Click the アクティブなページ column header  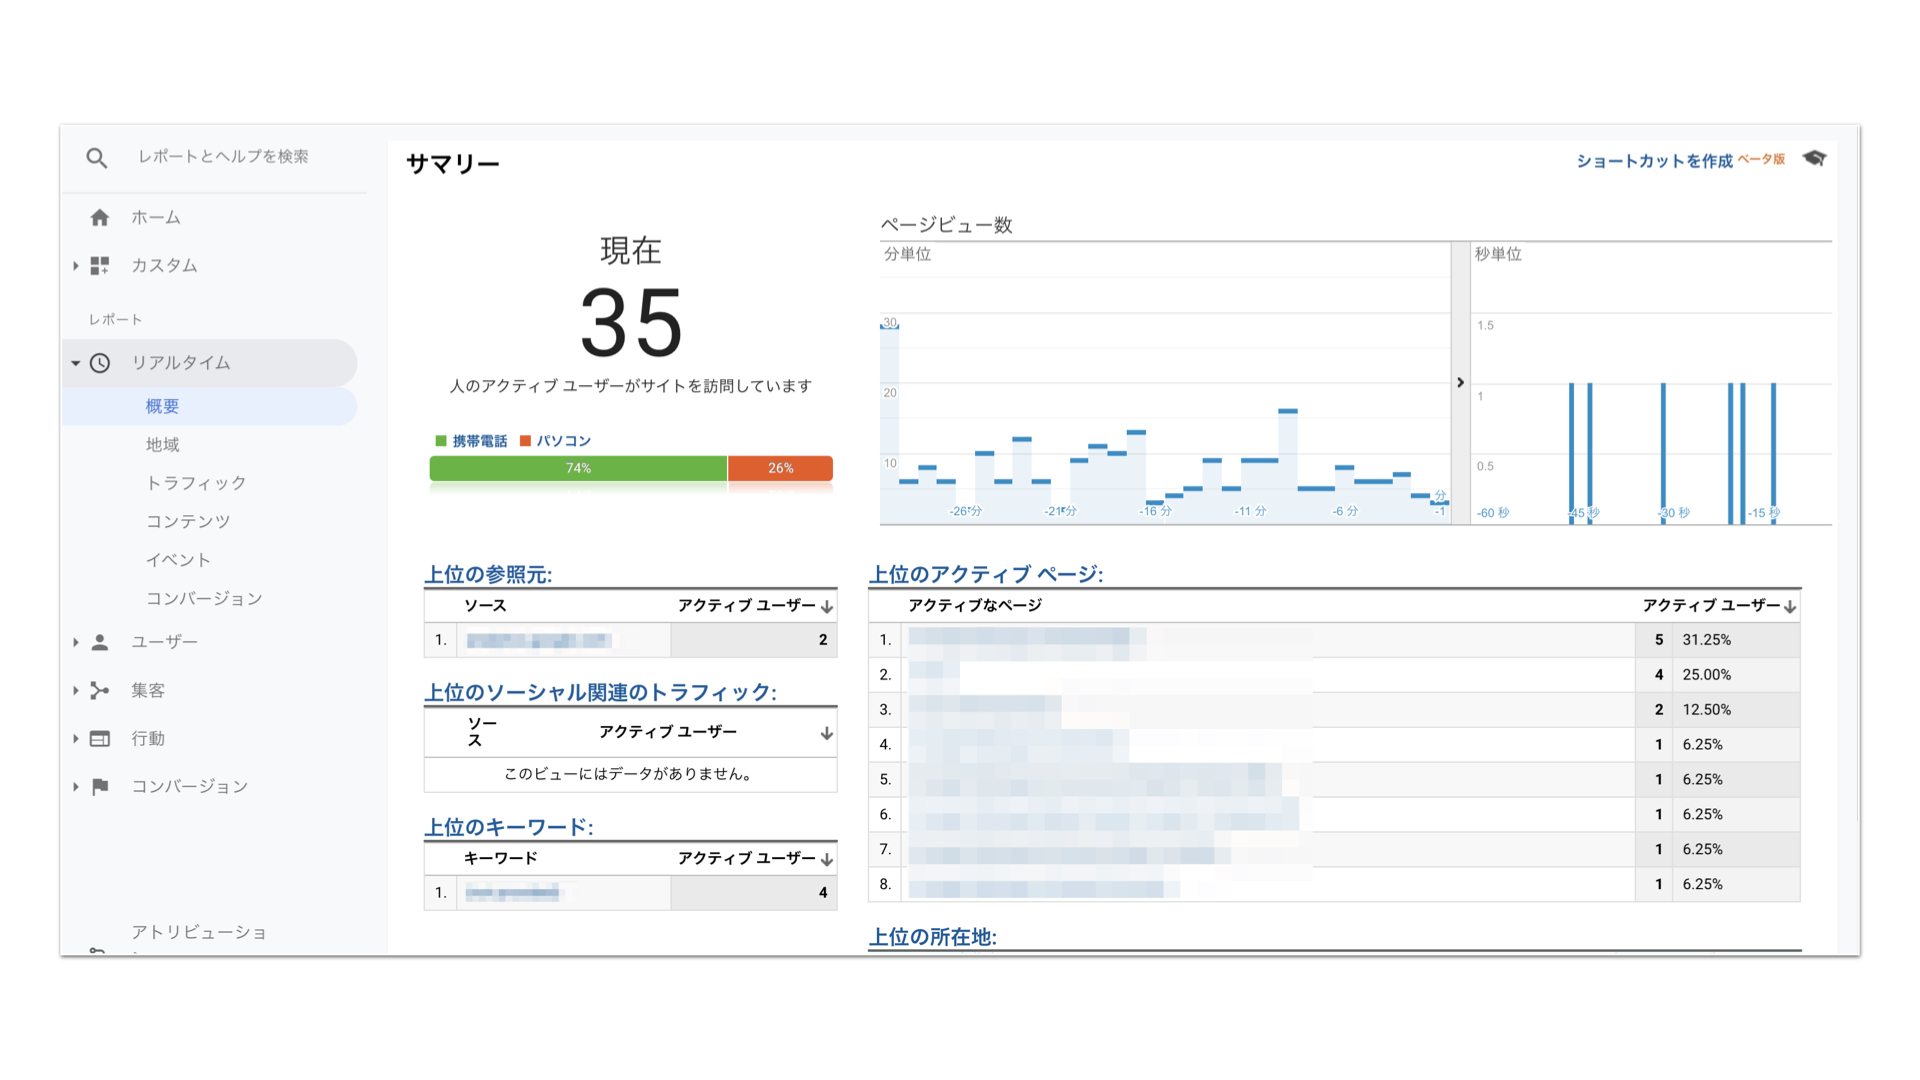[x=975, y=606]
